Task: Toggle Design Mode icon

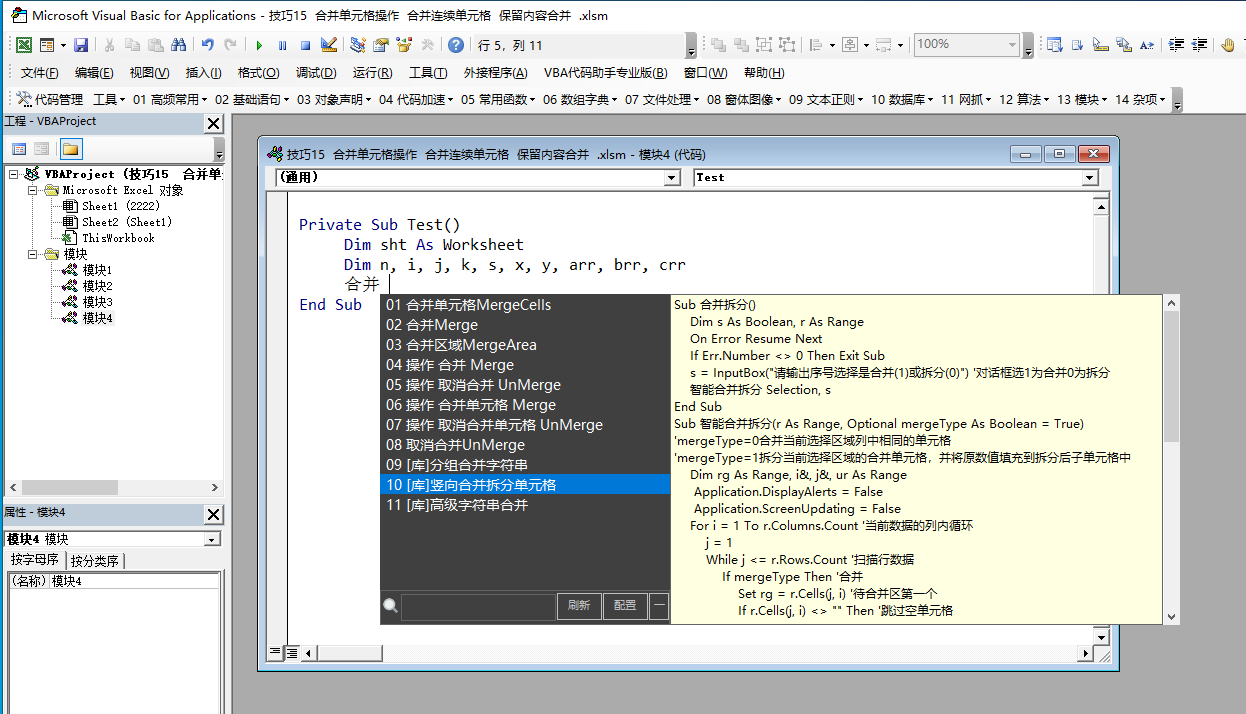Action: point(328,45)
